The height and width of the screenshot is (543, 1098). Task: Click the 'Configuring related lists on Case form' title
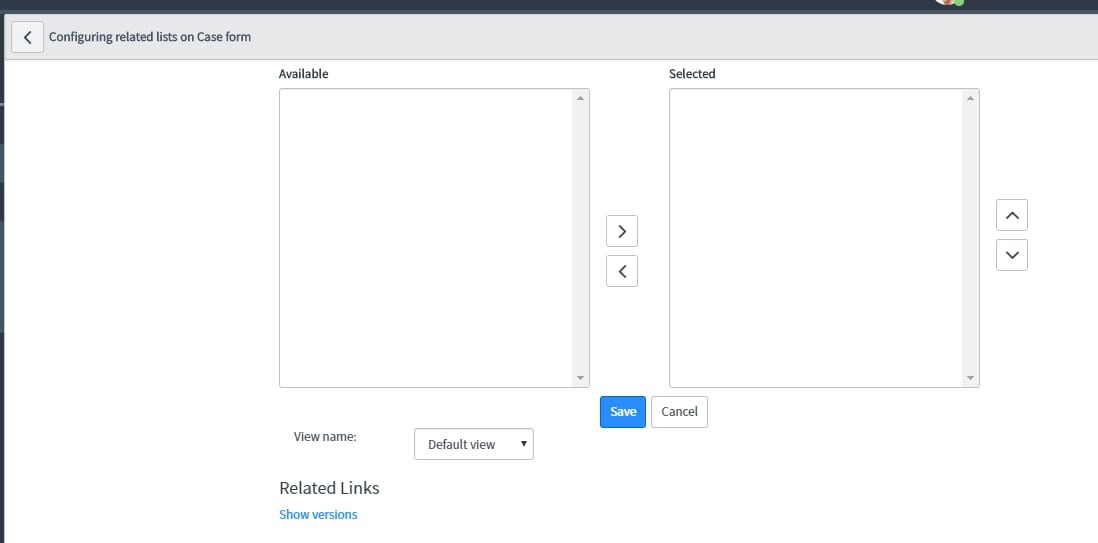point(150,37)
